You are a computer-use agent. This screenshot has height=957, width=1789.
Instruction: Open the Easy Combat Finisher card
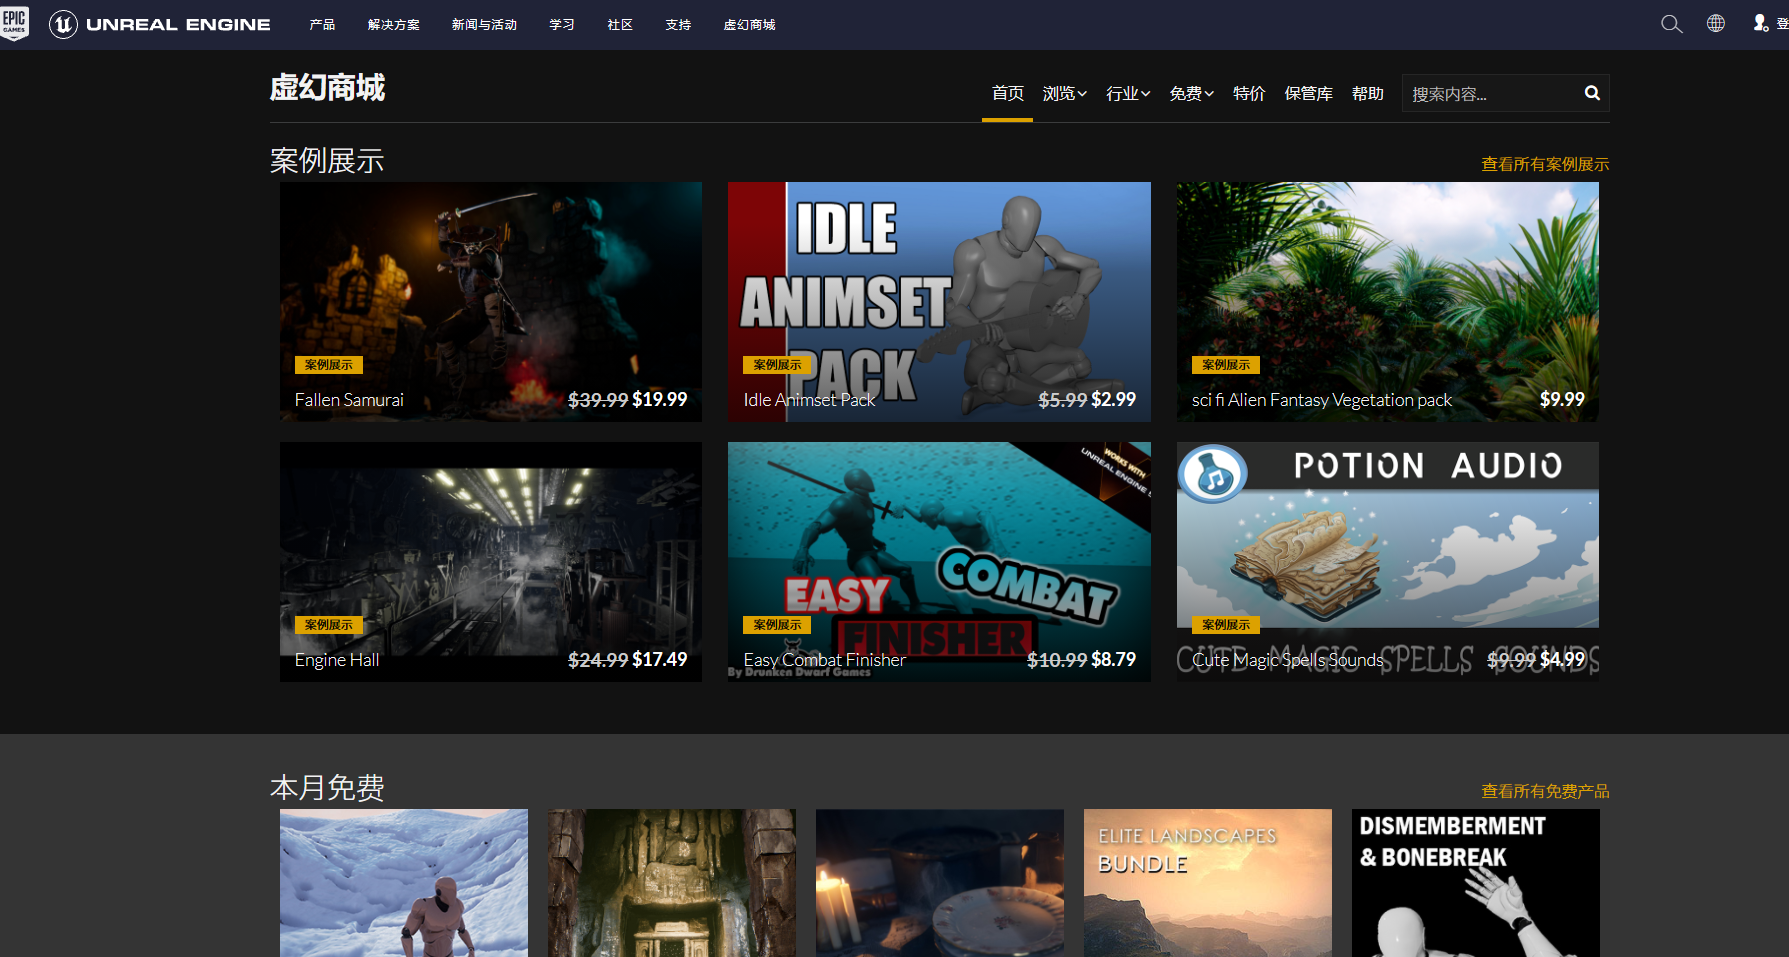pyautogui.click(x=939, y=561)
